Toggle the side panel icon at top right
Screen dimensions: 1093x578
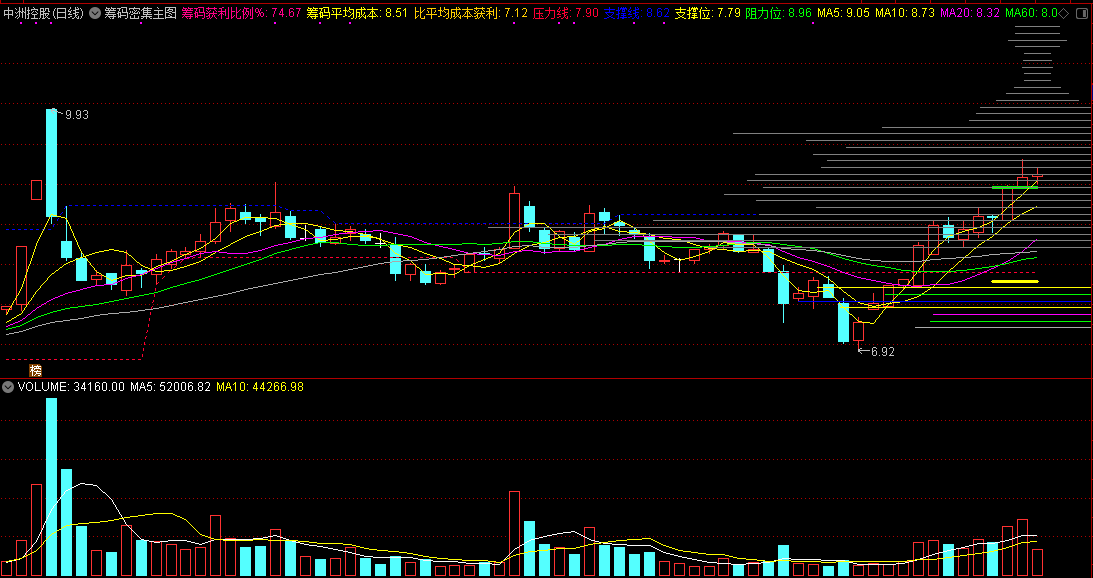click(1080, 13)
